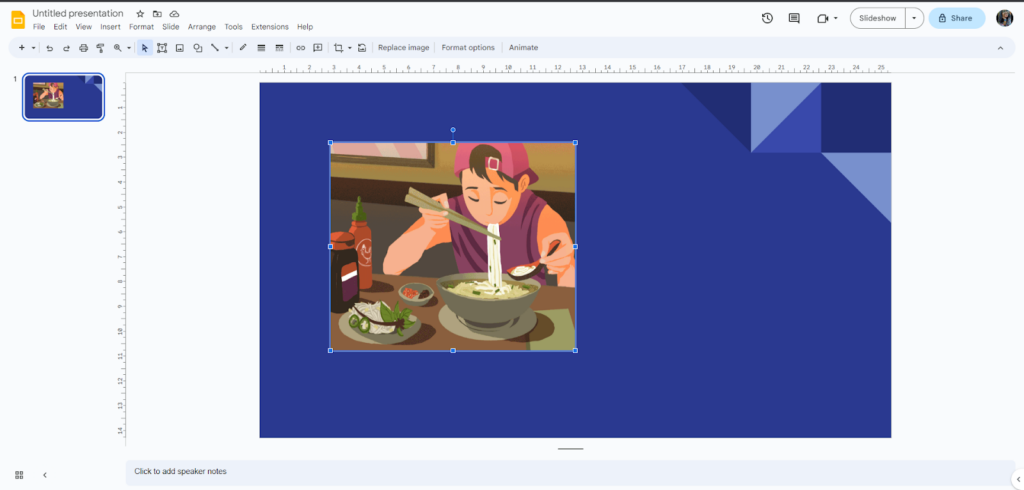Collapse the filmstrip panel arrow
Viewport: 1024px width, 490px height.
44,475
